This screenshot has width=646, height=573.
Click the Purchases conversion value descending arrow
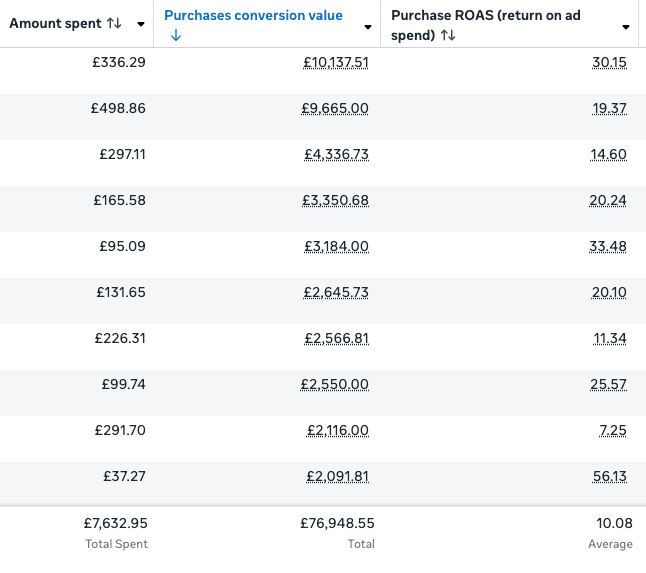pos(175,35)
